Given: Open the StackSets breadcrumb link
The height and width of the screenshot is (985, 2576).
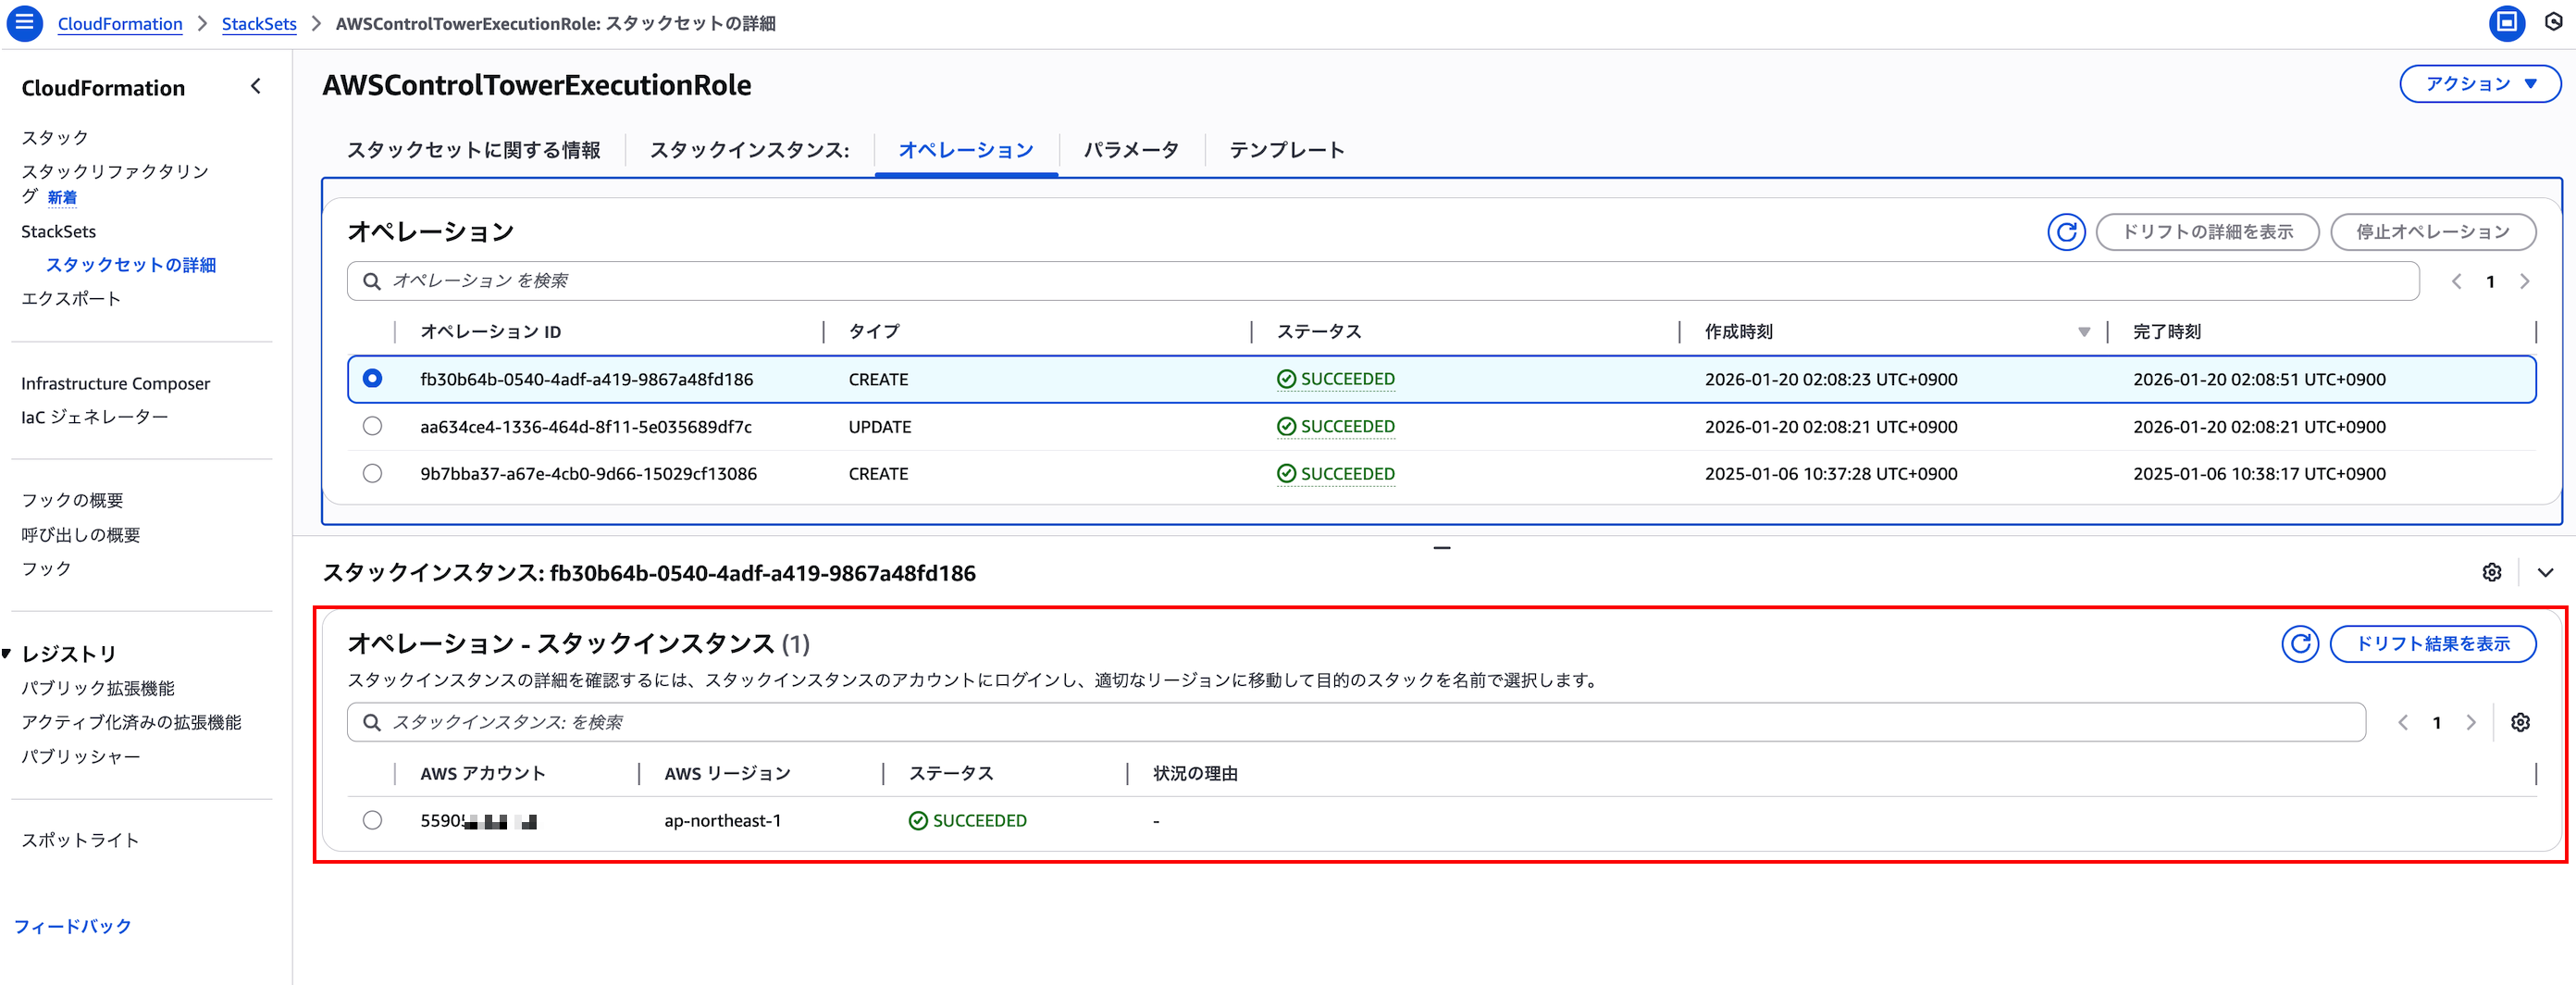Looking at the screenshot, I should pyautogui.click(x=258, y=23).
